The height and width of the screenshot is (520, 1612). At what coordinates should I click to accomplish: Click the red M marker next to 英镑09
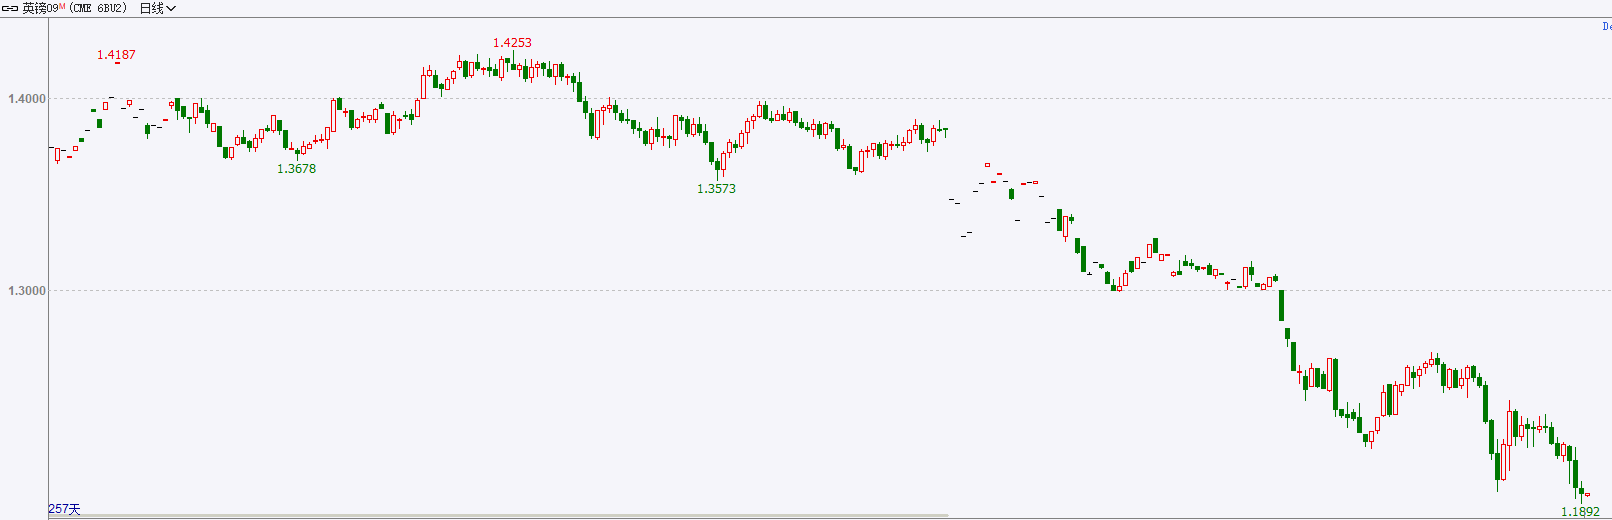click(x=62, y=6)
